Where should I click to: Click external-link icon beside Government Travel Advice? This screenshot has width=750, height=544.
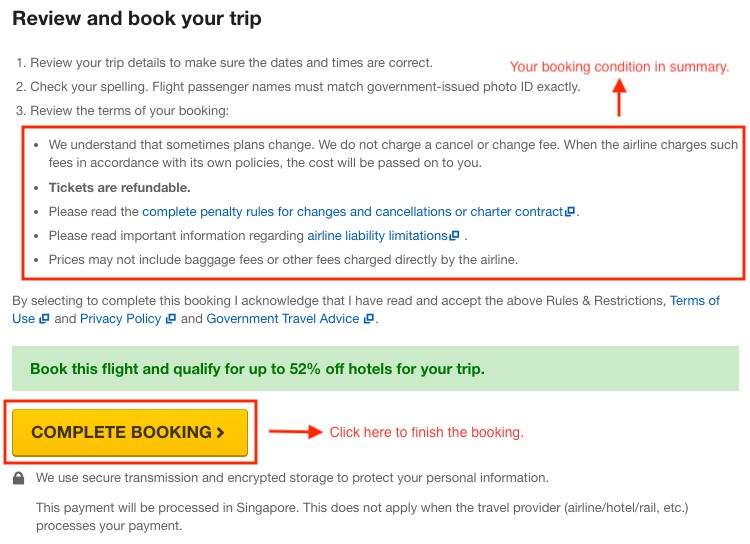click(369, 319)
